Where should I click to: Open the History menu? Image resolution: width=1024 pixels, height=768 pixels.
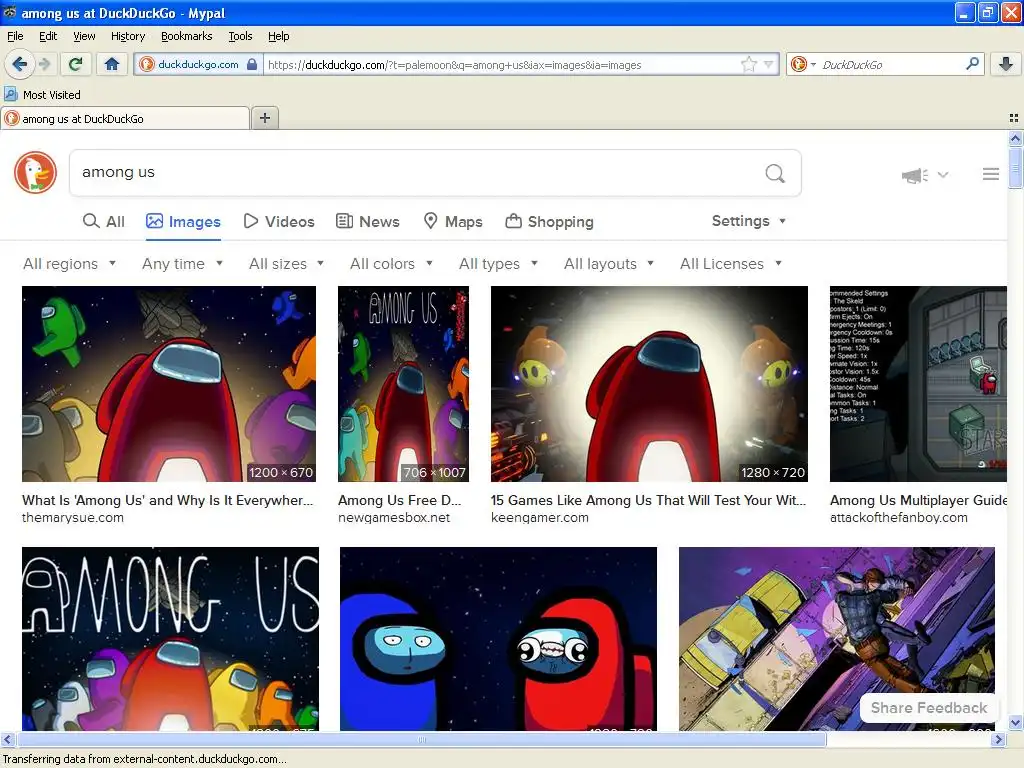128,36
